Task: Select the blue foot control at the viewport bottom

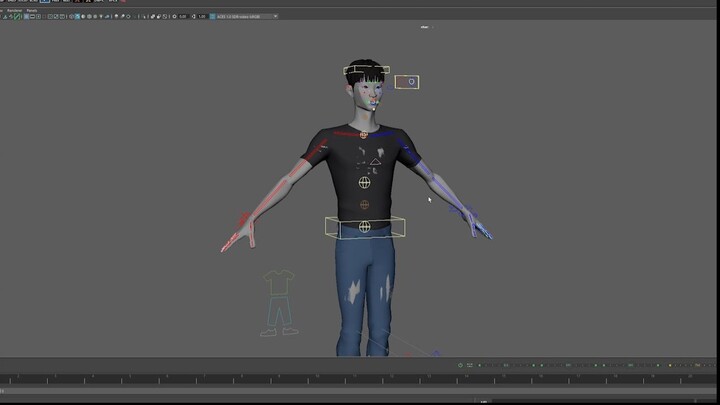Action: [x=436, y=353]
